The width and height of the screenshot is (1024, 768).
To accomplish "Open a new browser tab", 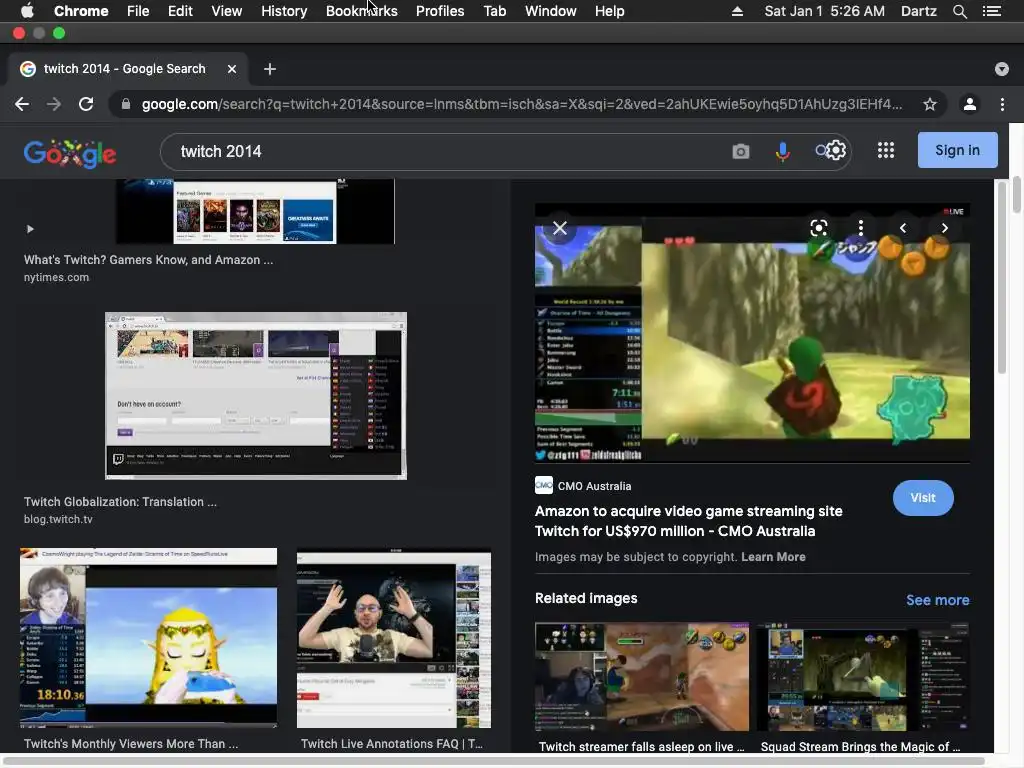I will tap(270, 69).
